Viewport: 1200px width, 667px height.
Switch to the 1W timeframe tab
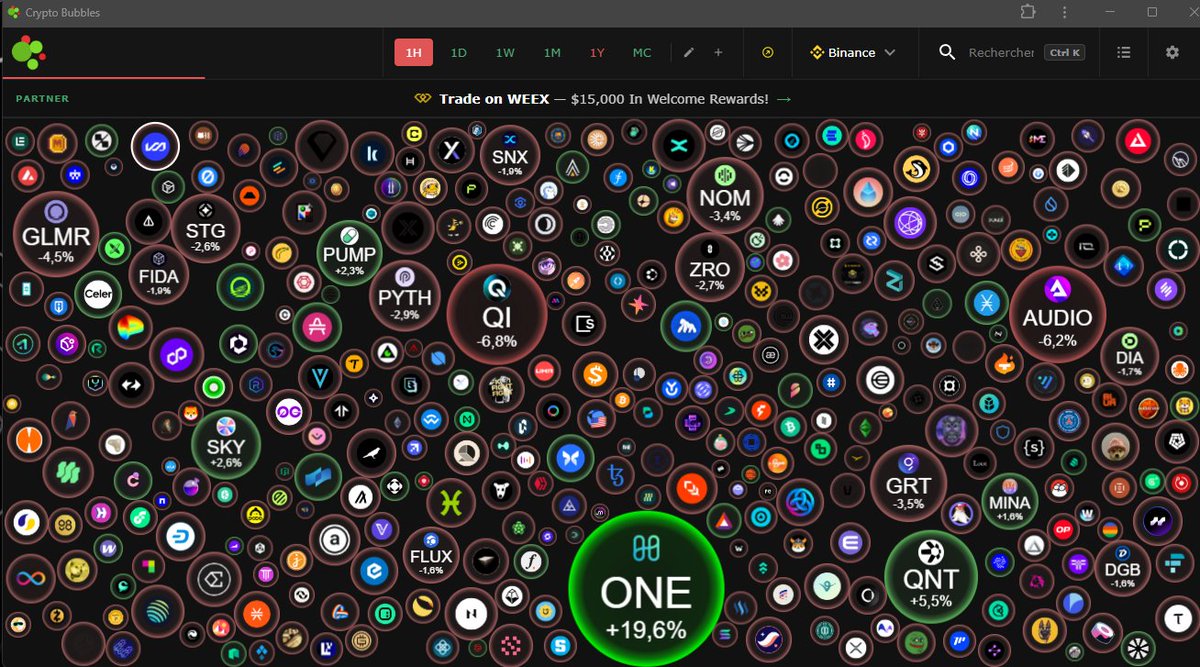click(x=505, y=53)
